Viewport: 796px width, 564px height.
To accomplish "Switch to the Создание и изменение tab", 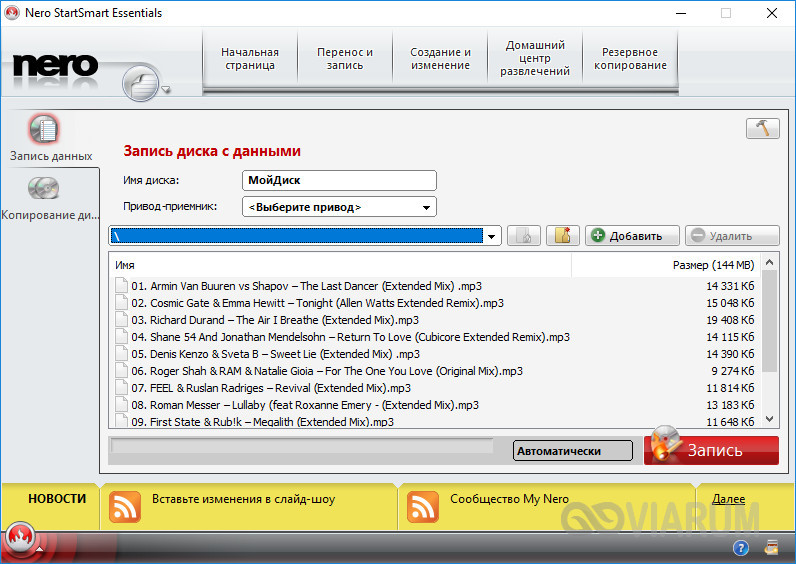I will tap(440, 59).
